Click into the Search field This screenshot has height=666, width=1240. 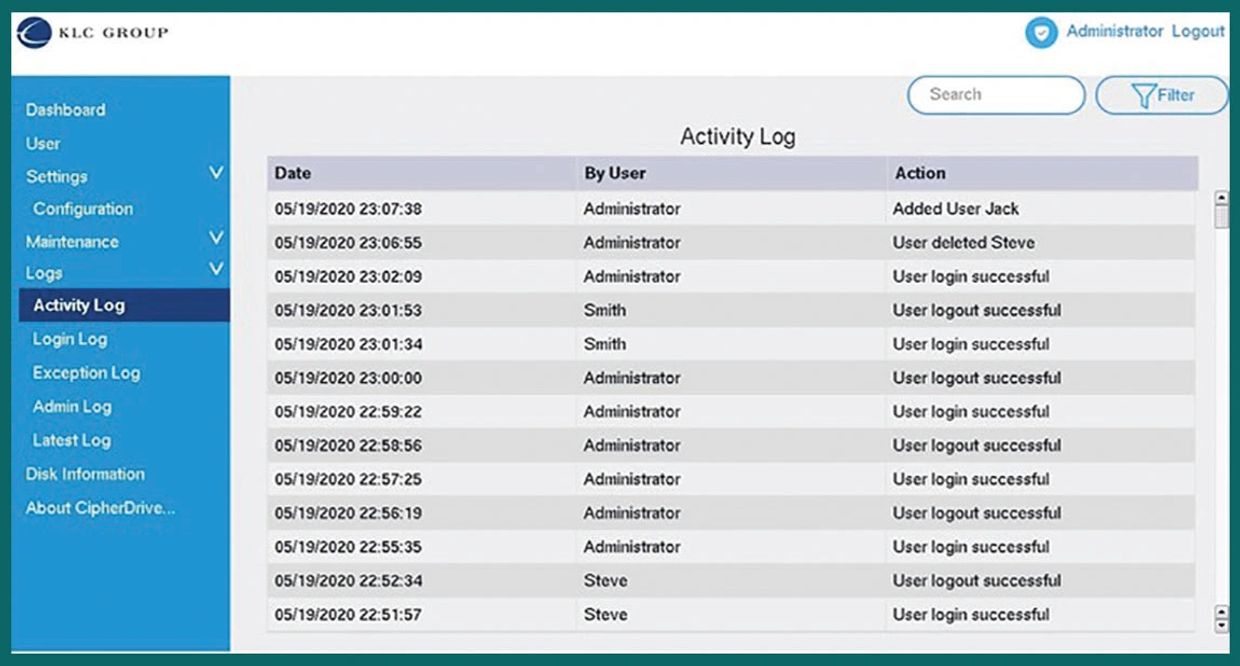point(995,95)
